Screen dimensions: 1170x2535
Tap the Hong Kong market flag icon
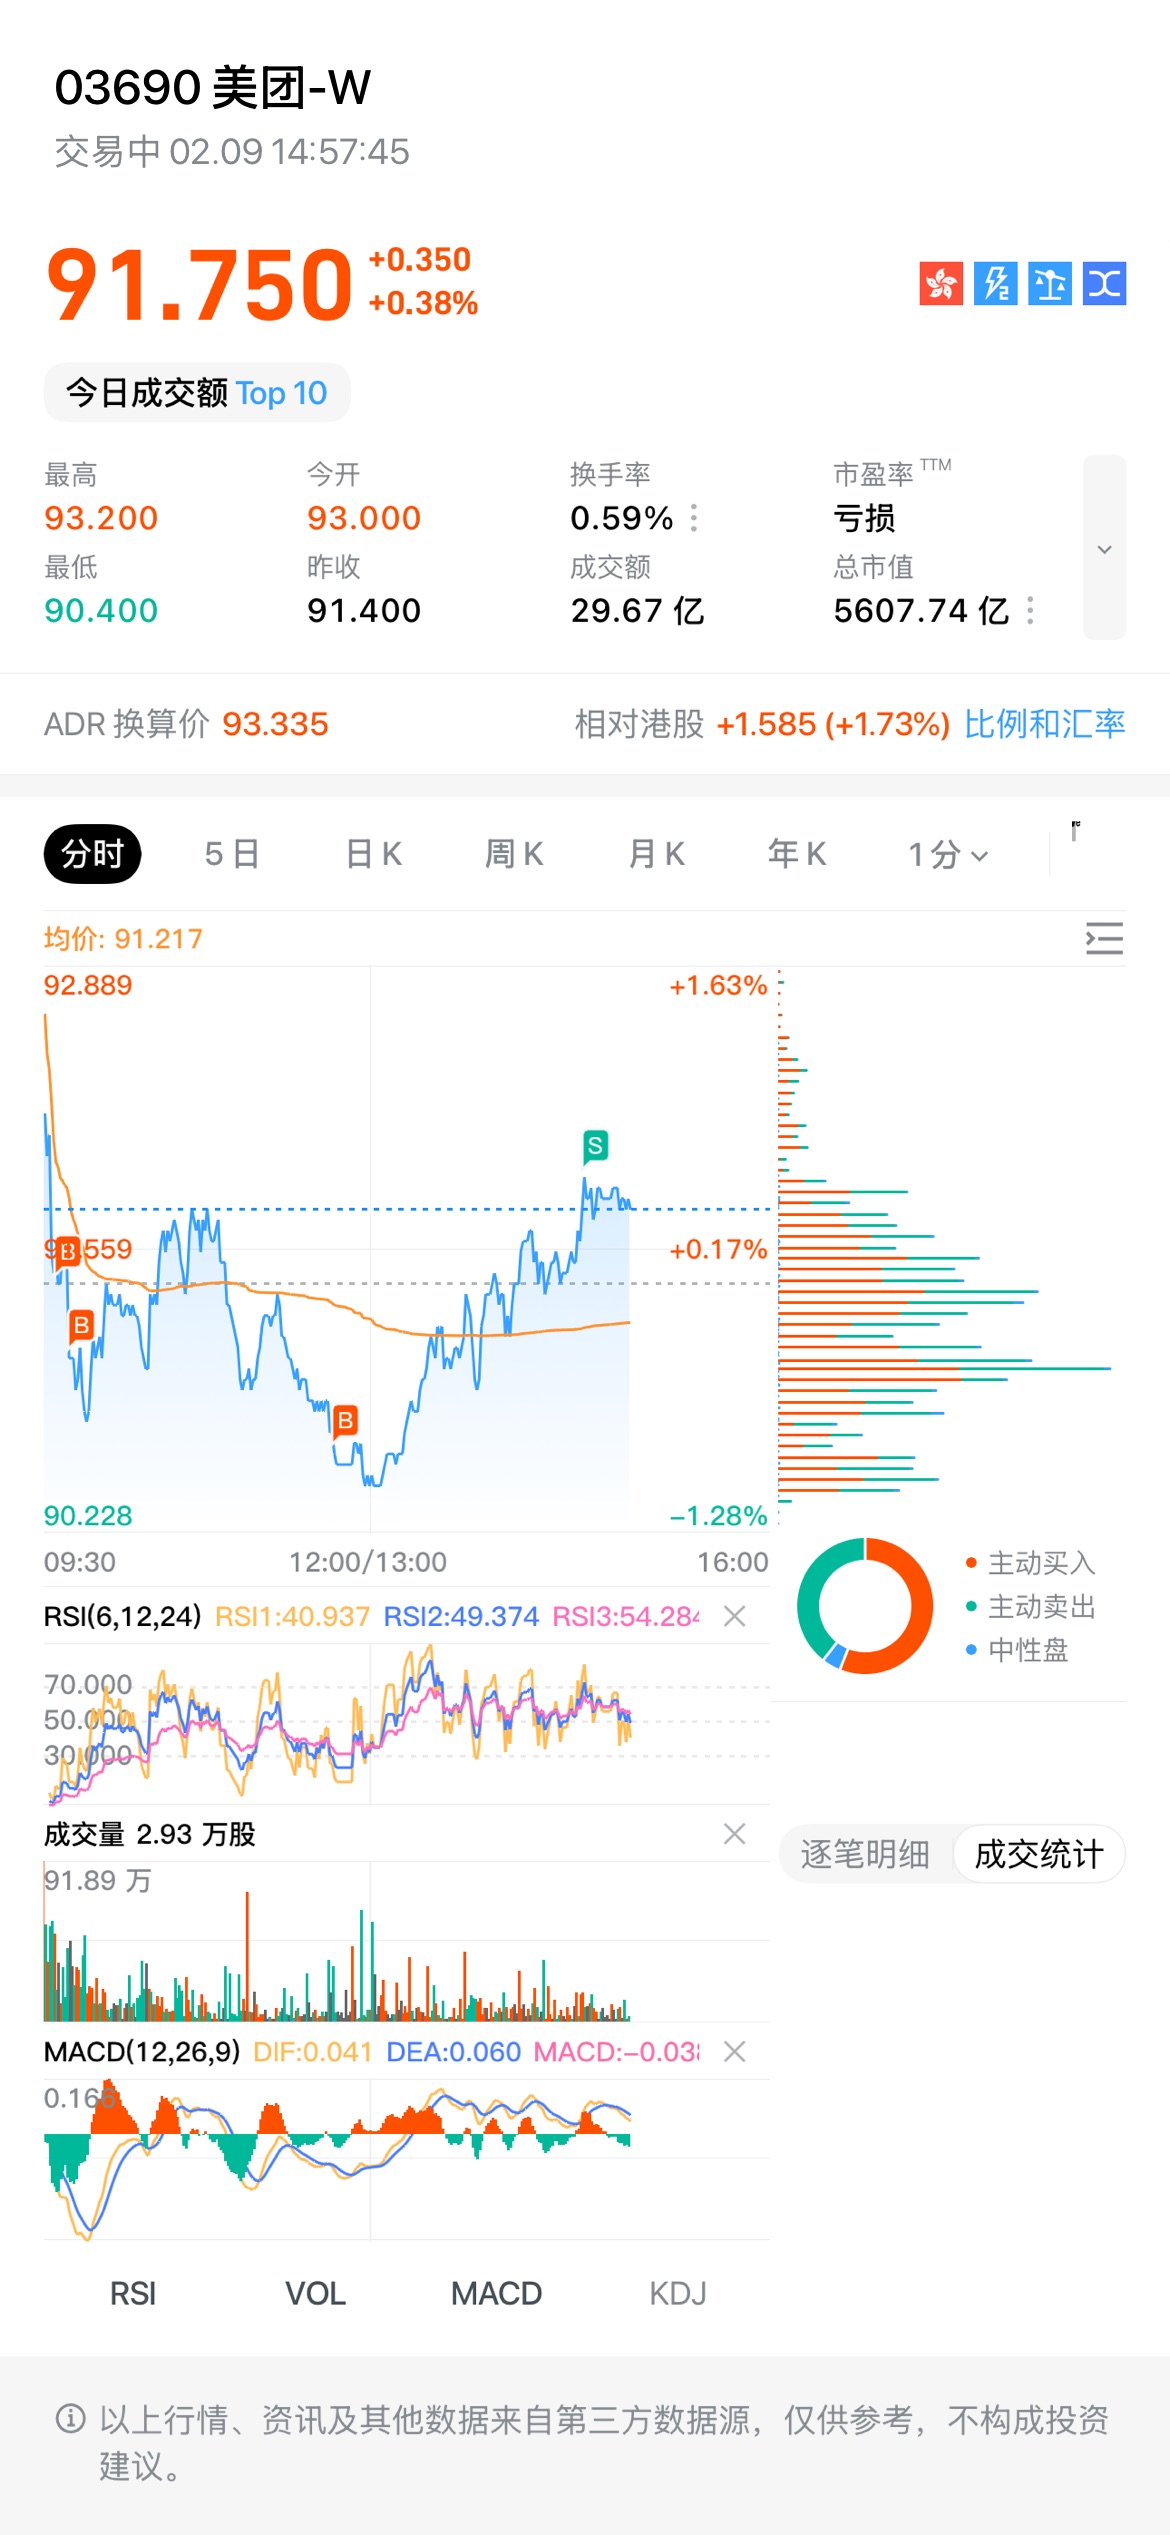[x=941, y=284]
